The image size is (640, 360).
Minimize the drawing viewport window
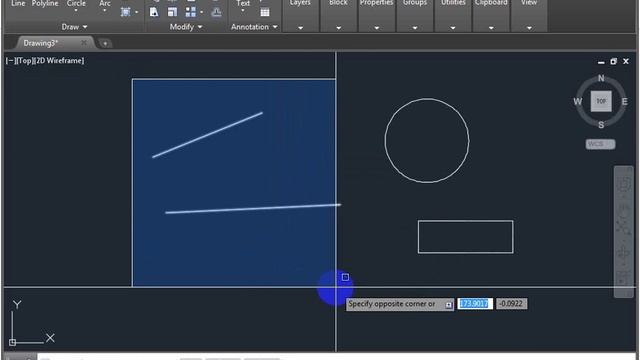tap(601, 62)
